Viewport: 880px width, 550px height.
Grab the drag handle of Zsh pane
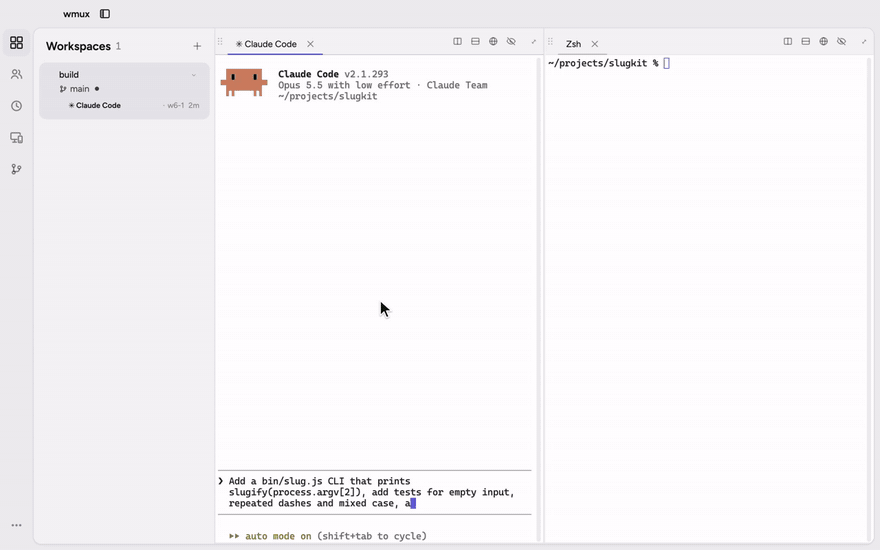point(551,42)
